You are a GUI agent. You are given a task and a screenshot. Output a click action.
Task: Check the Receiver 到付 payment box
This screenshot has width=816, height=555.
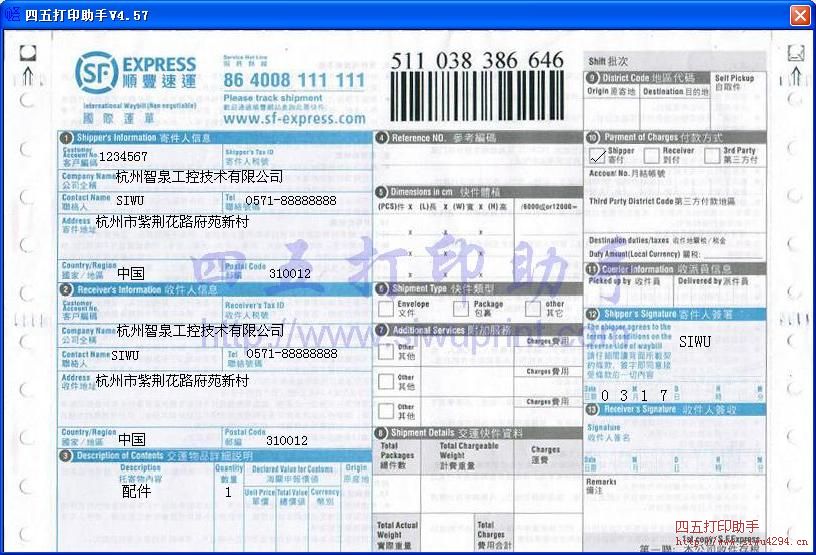tap(652, 155)
